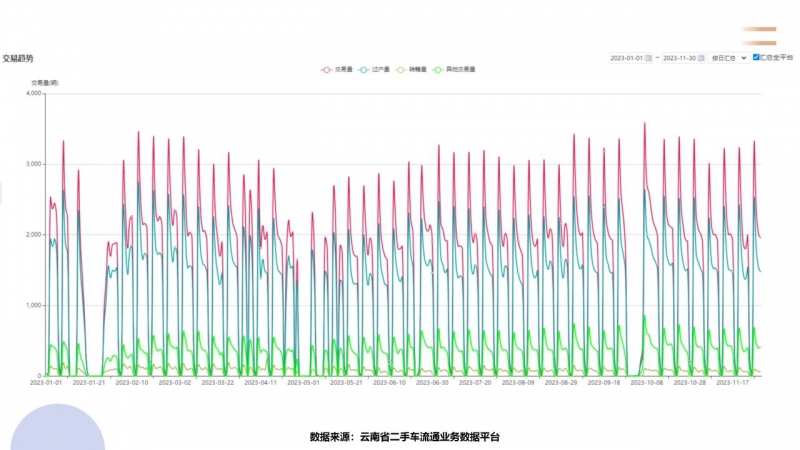Click the 交易趋势 chart title
Viewport: 800px width, 450px height.
point(18,59)
